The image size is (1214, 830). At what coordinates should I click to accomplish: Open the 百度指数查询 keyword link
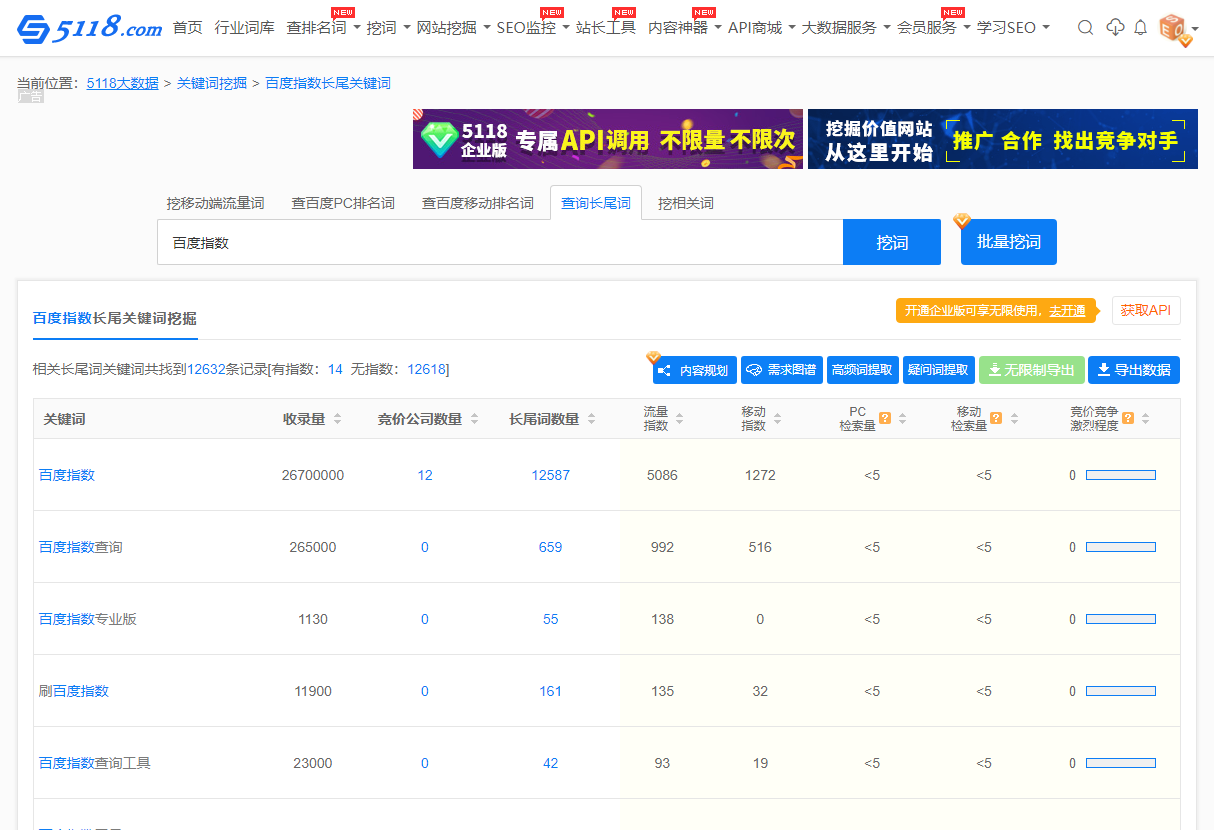pyautogui.click(x=81, y=547)
